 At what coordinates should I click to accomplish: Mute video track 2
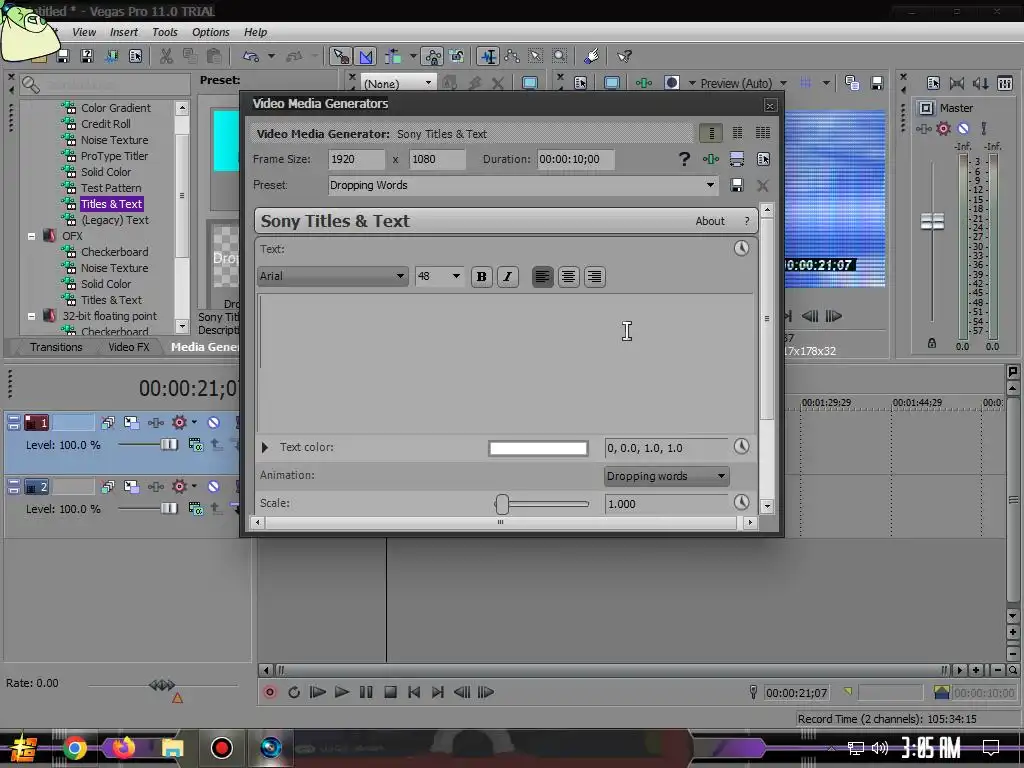pos(213,487)
